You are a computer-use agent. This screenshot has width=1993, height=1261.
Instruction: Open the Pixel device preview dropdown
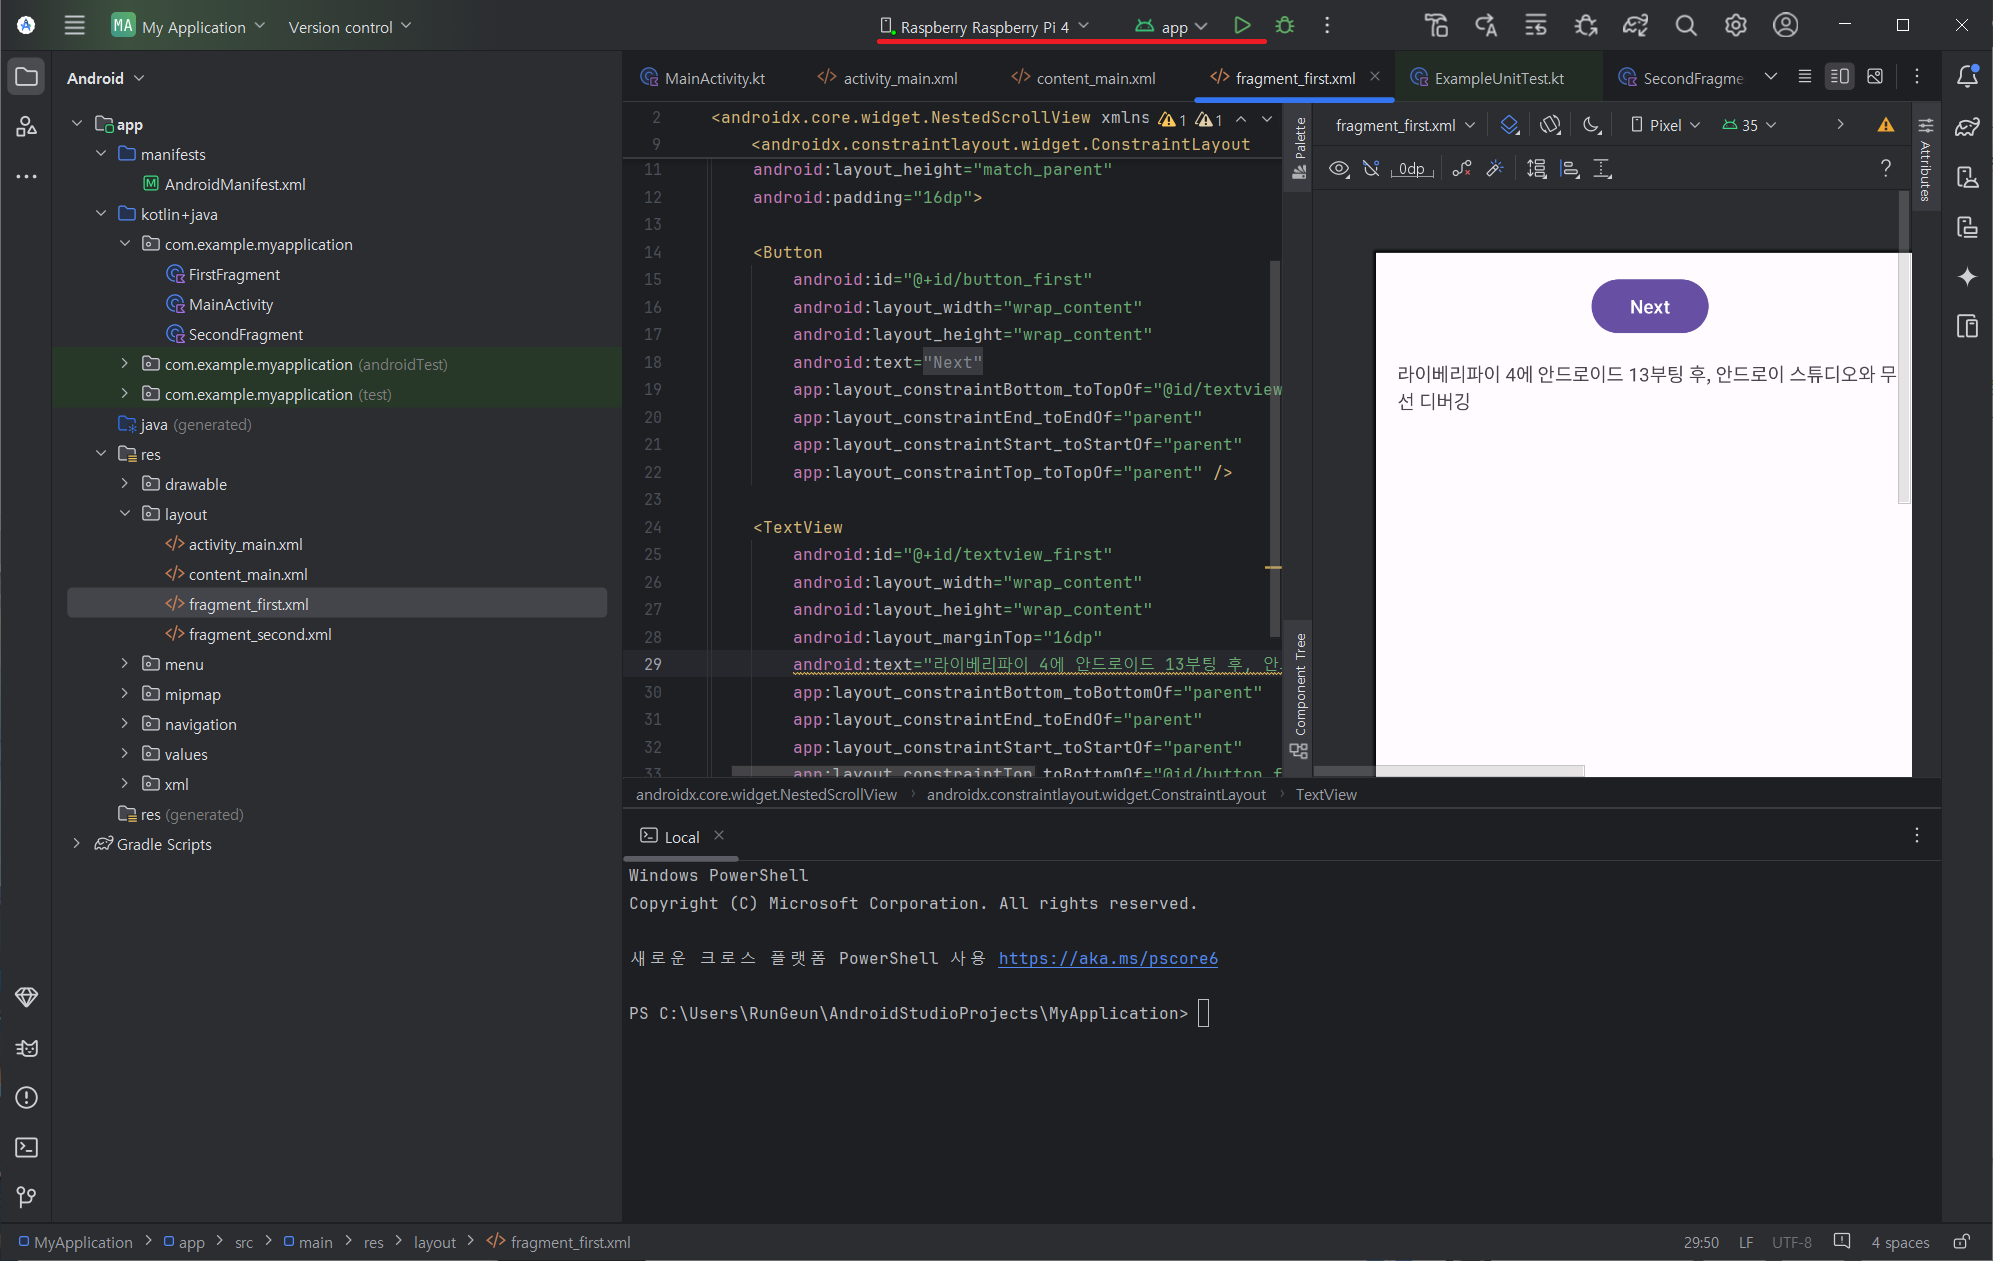pos(1665,125)
